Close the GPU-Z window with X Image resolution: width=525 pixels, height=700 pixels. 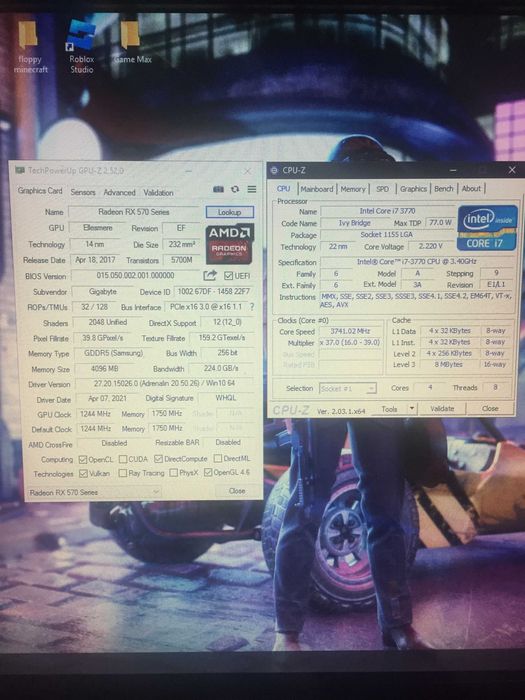tap(247, 171)
